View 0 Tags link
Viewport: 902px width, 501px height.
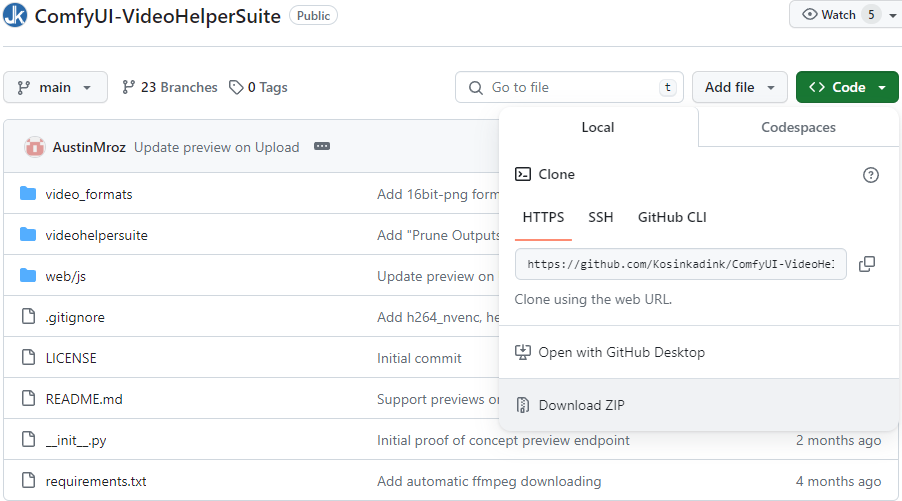(258, 87)
